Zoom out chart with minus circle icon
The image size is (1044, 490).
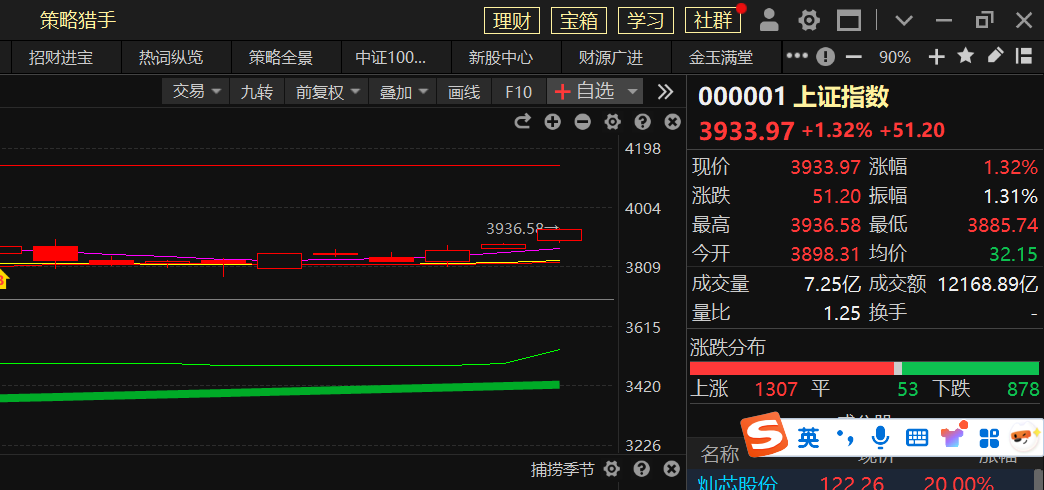[x=582, y=122]
